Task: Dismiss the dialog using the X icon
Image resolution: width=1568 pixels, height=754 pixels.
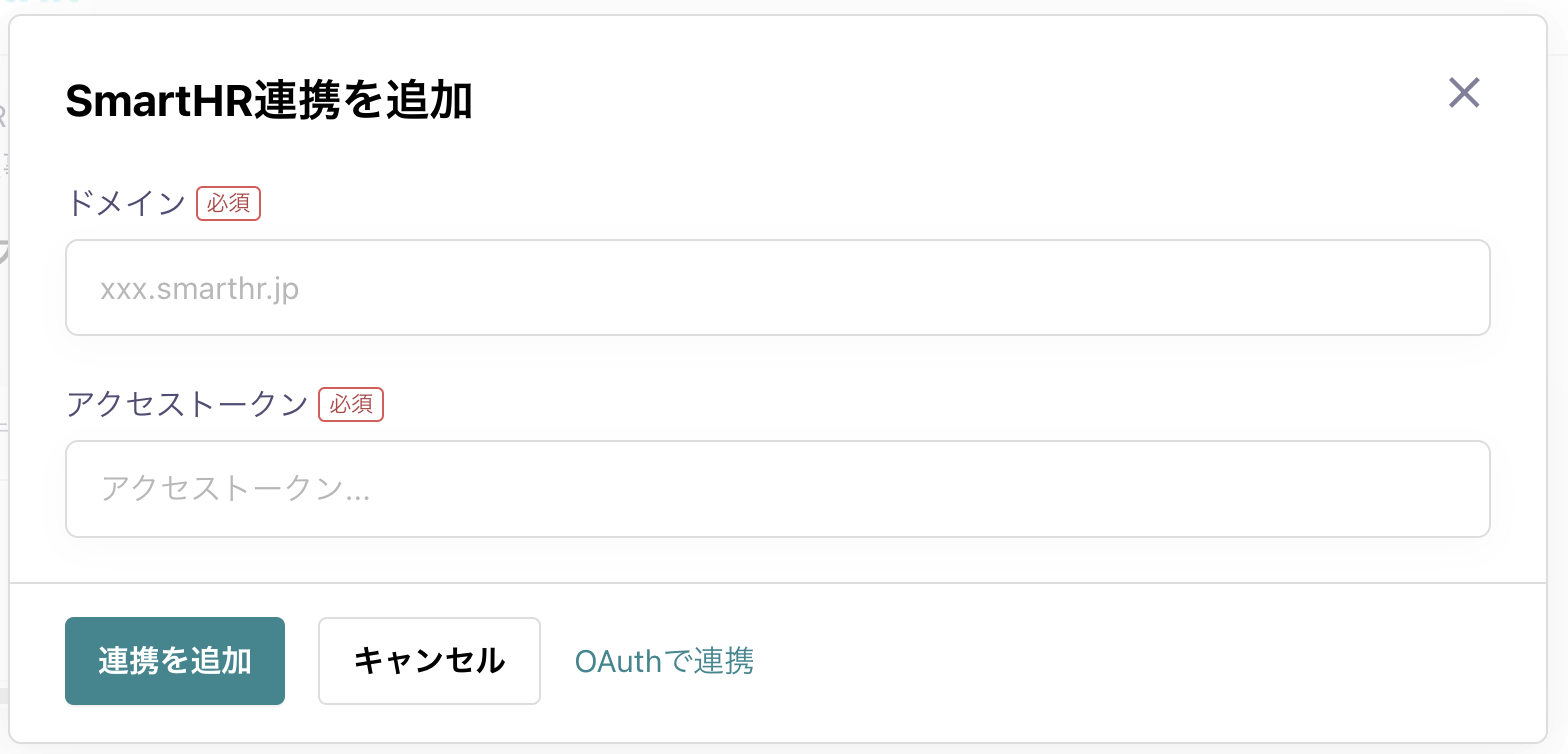Action: click(1464, 93)
